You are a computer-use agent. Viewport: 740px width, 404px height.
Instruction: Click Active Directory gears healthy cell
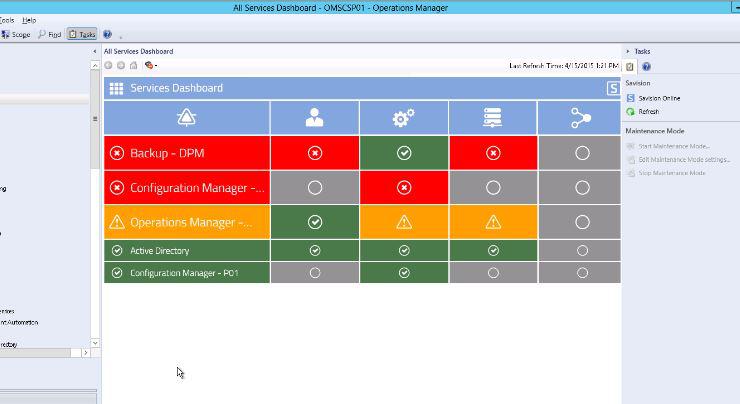pos(404,251)
